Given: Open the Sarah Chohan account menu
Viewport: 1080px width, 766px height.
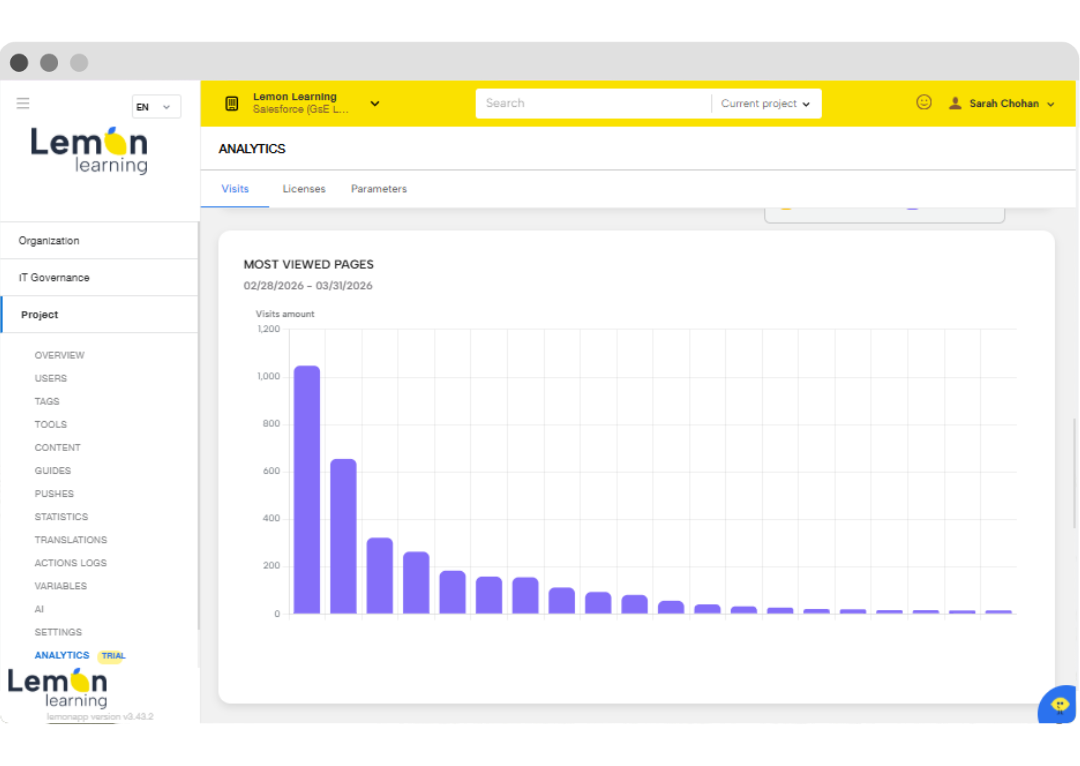Looking at the screenshot, I should pos(1001,102).
